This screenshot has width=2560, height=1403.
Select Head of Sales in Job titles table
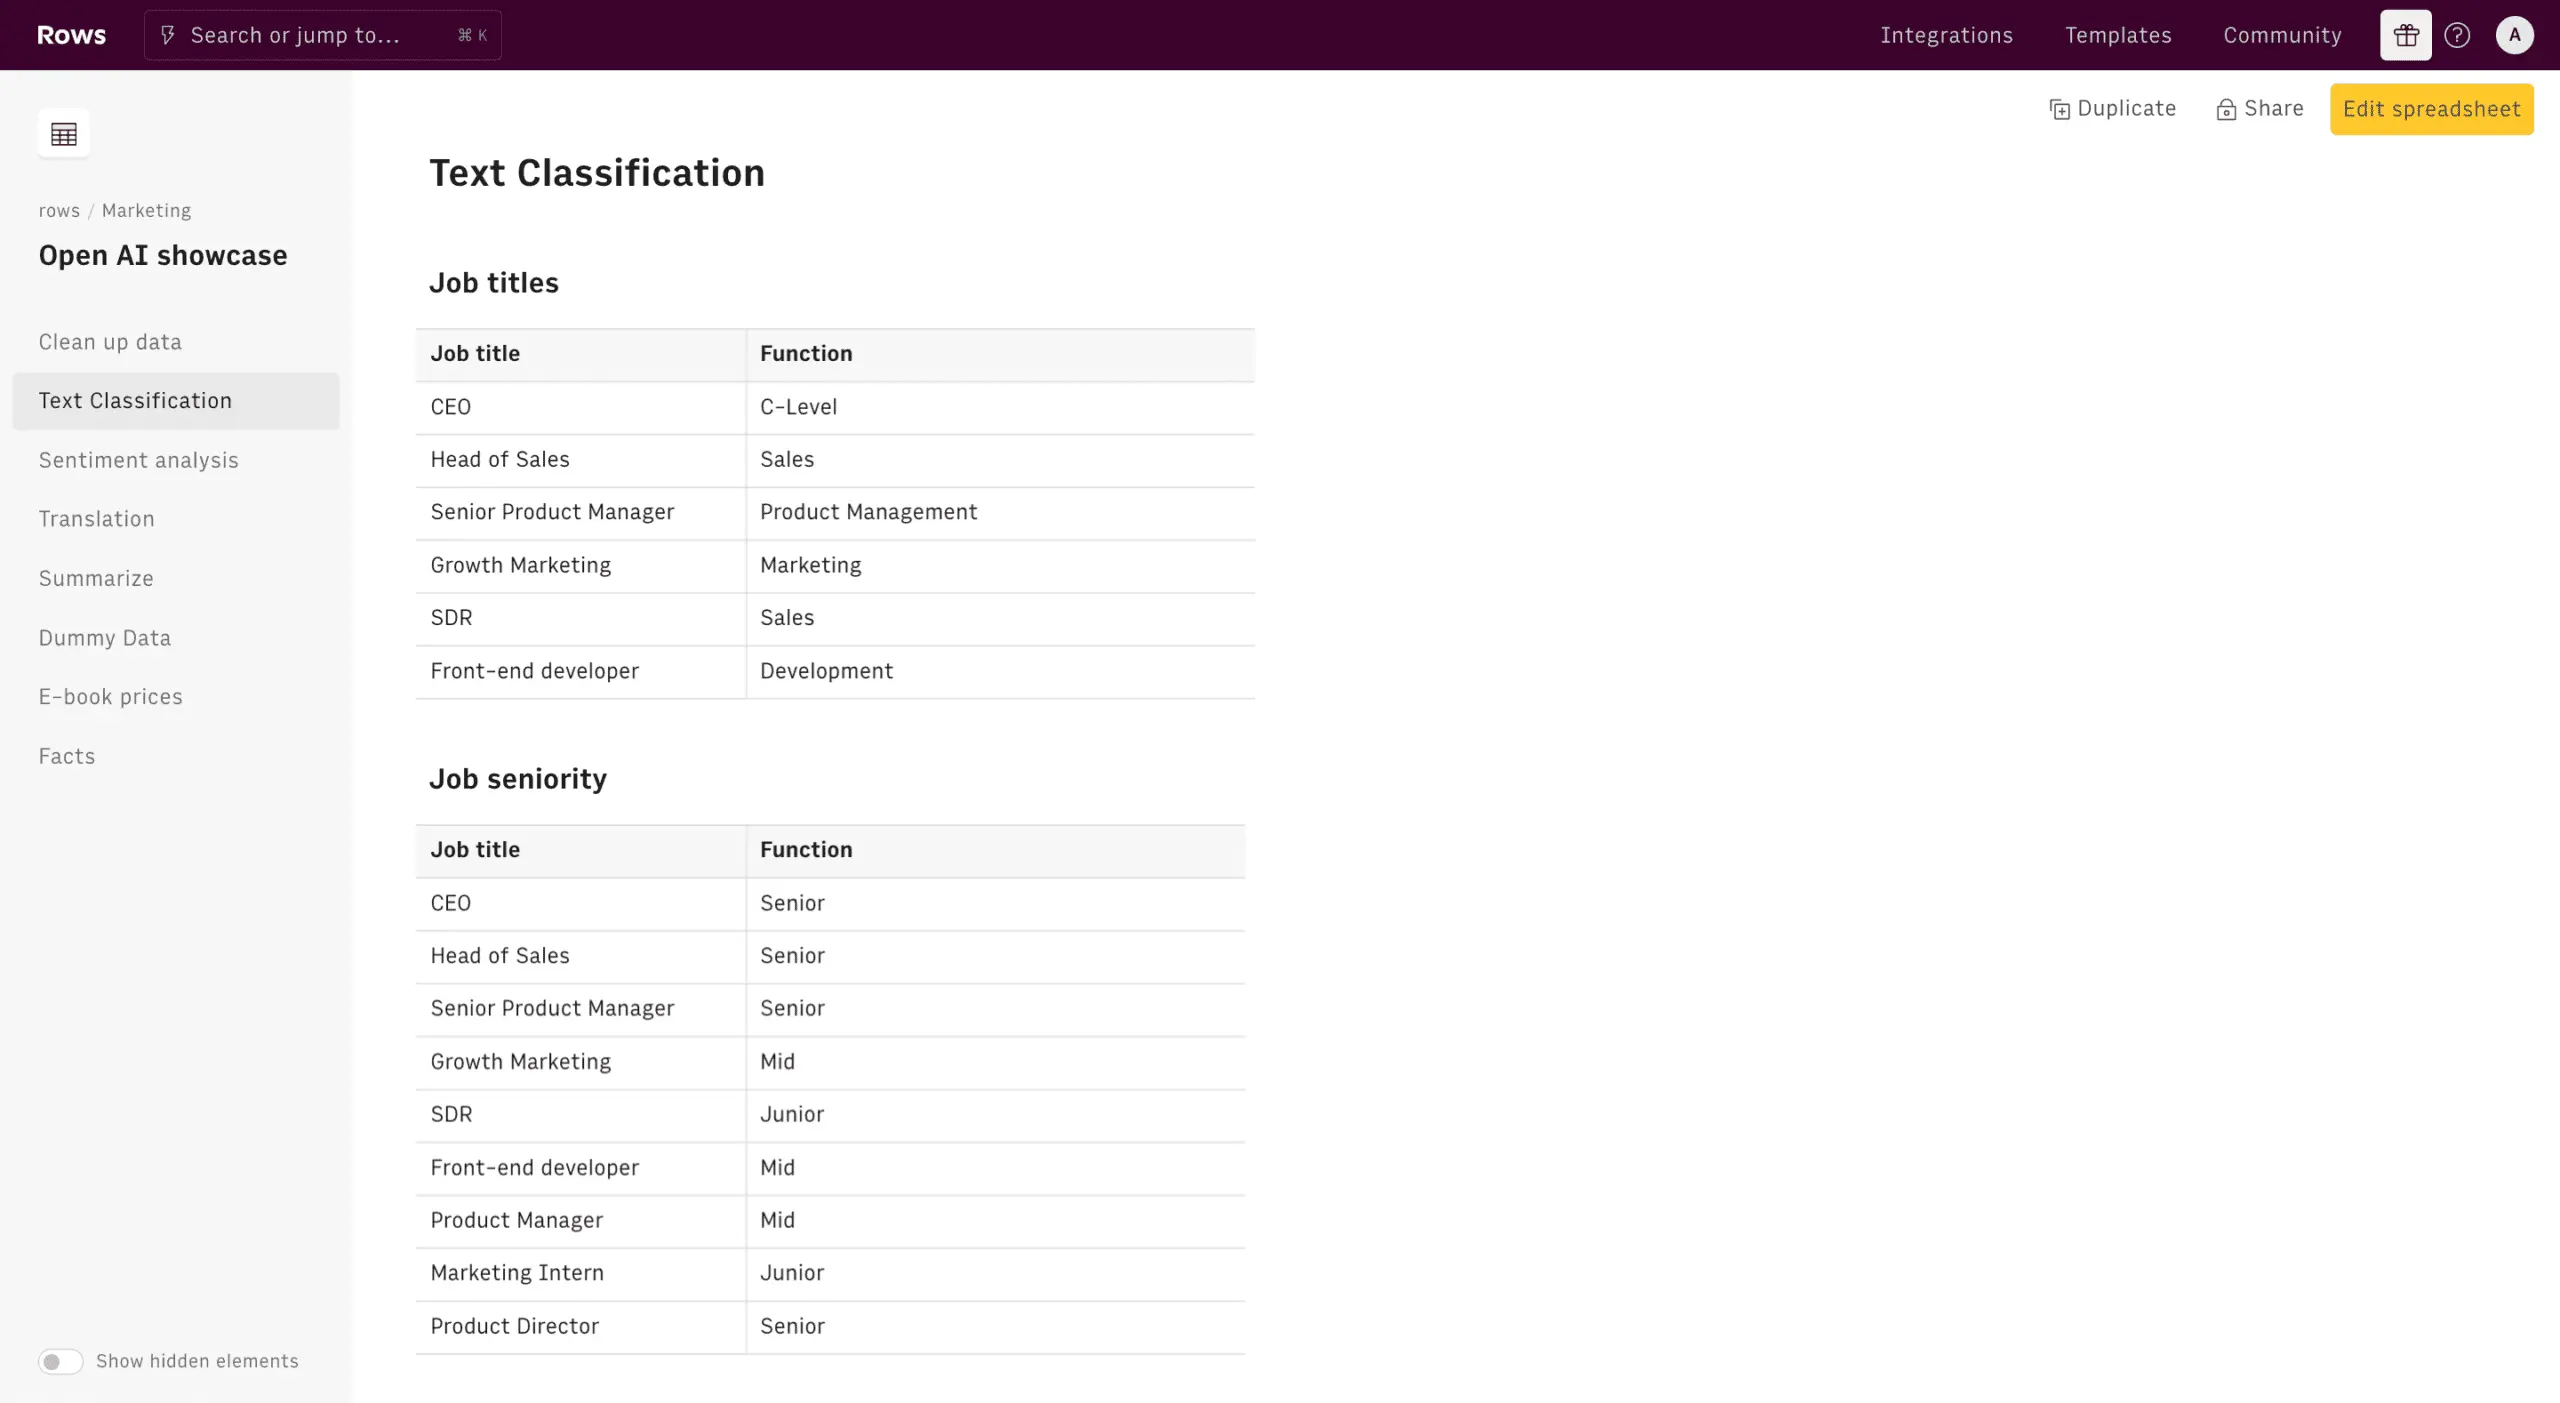(581, 460)
